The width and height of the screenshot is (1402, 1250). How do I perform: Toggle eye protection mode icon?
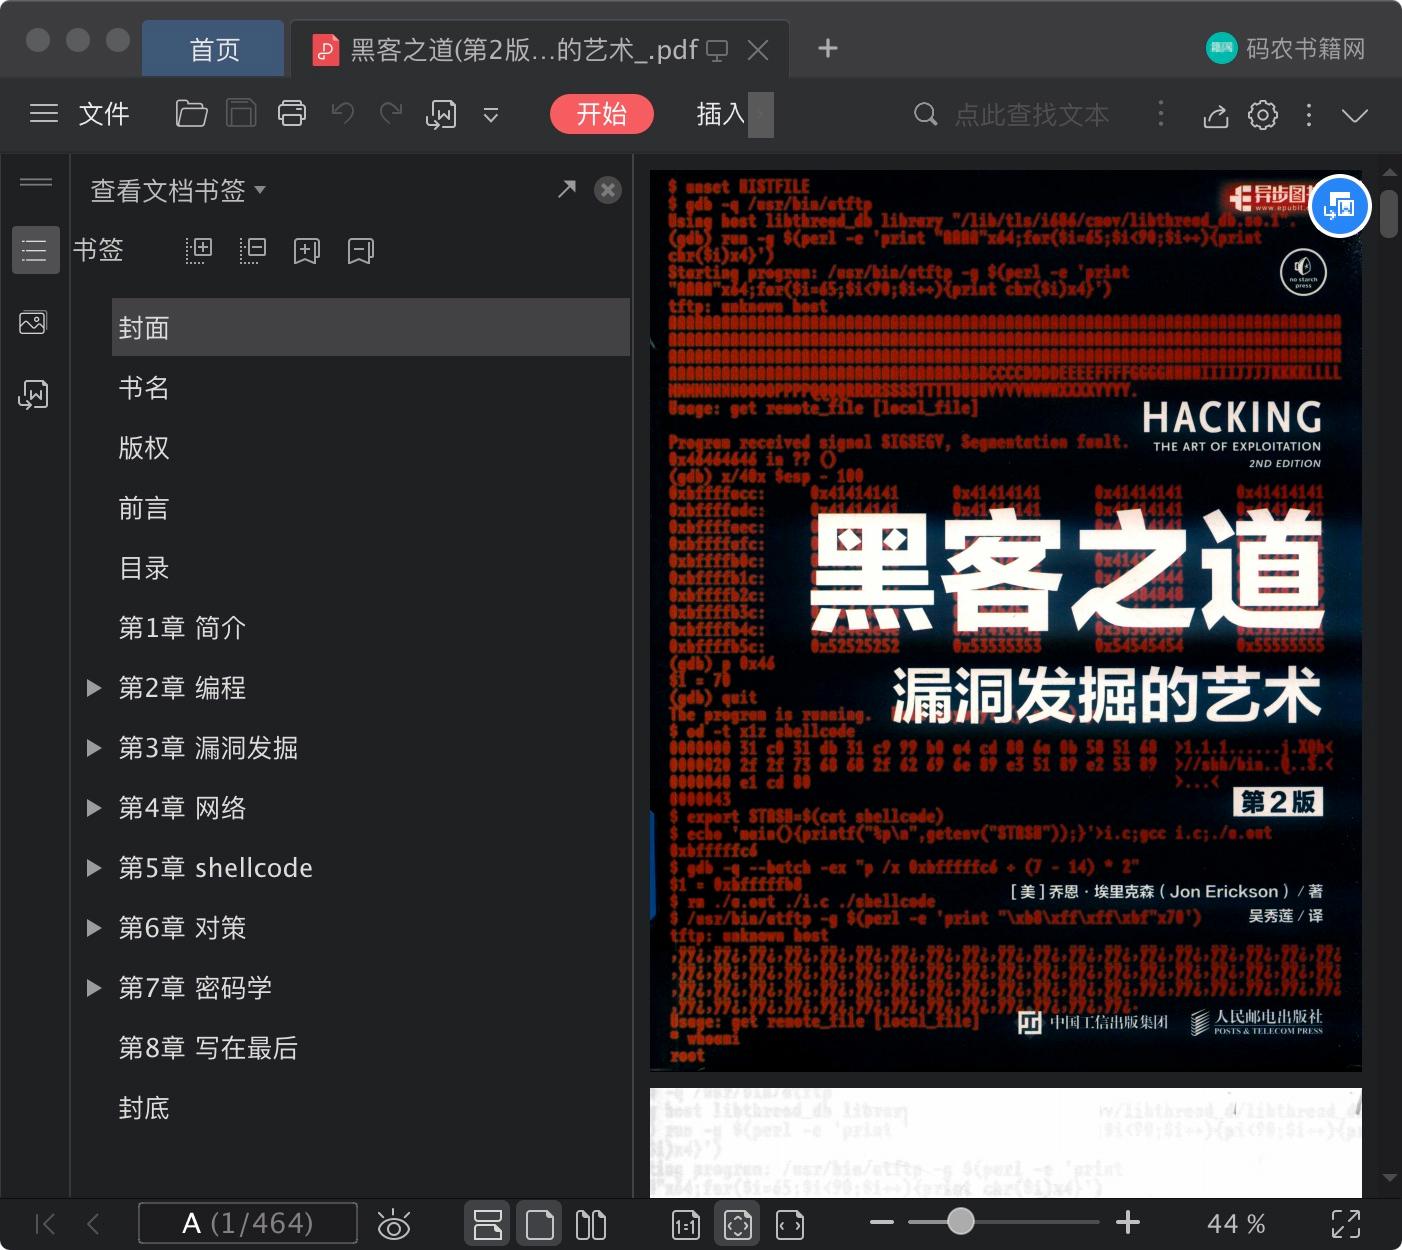tap(394, 1224)
